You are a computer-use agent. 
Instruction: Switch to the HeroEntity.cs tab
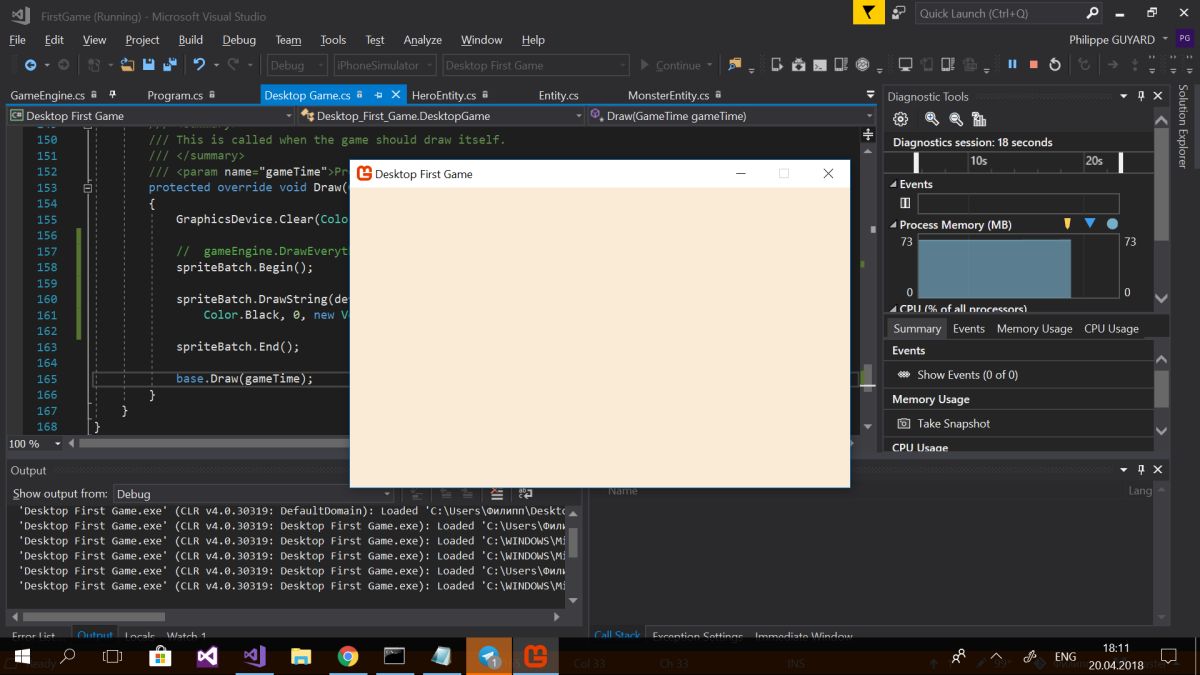444,95
